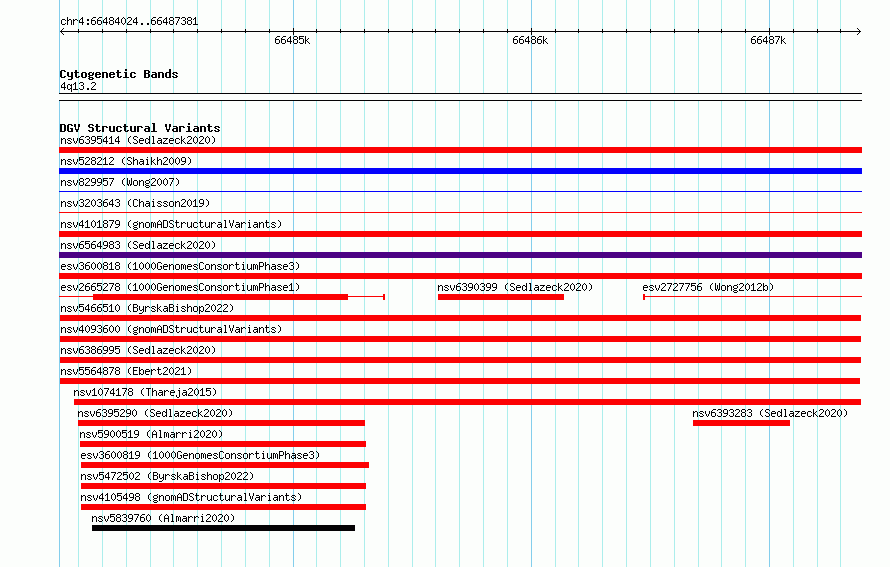Open nsv6393283 (Sedlazeck2020) label
This screenshot has height=567, width=890.
click(770, 413)
